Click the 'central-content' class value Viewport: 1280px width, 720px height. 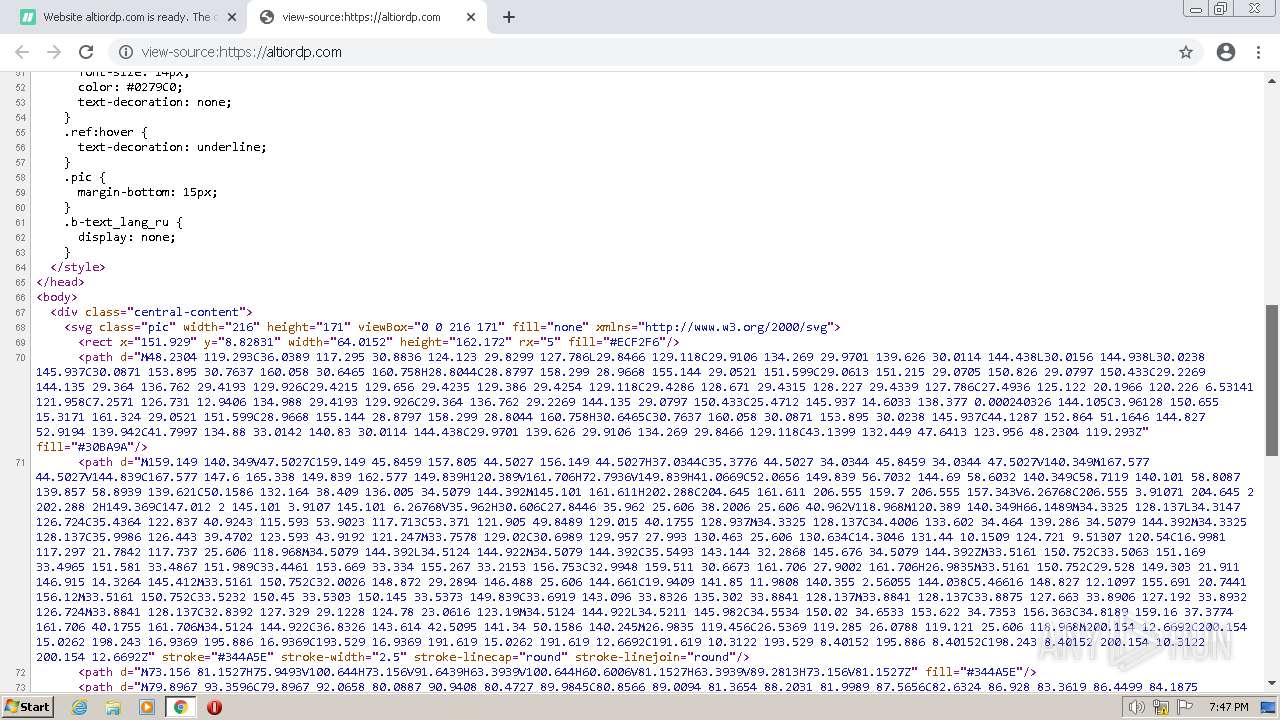186,312
